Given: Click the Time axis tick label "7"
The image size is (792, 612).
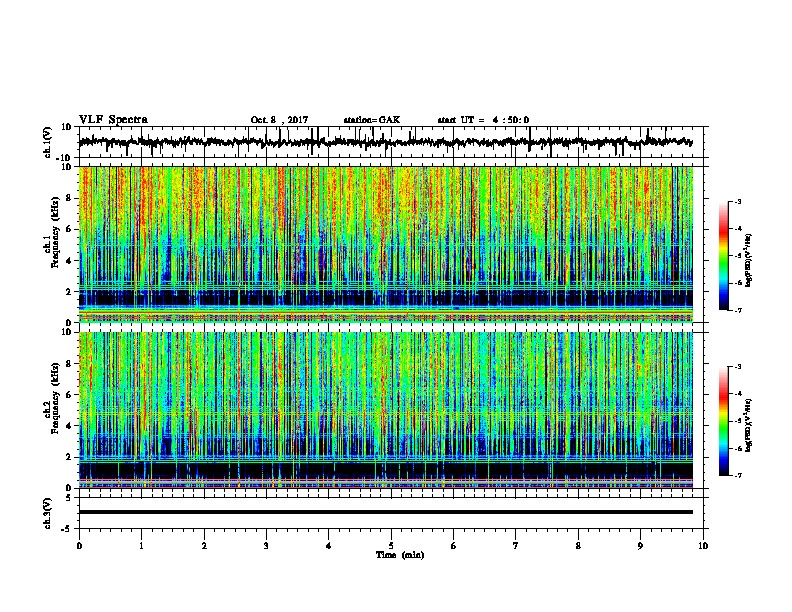Looking at the screenshot, I should [x=516, y=546].
